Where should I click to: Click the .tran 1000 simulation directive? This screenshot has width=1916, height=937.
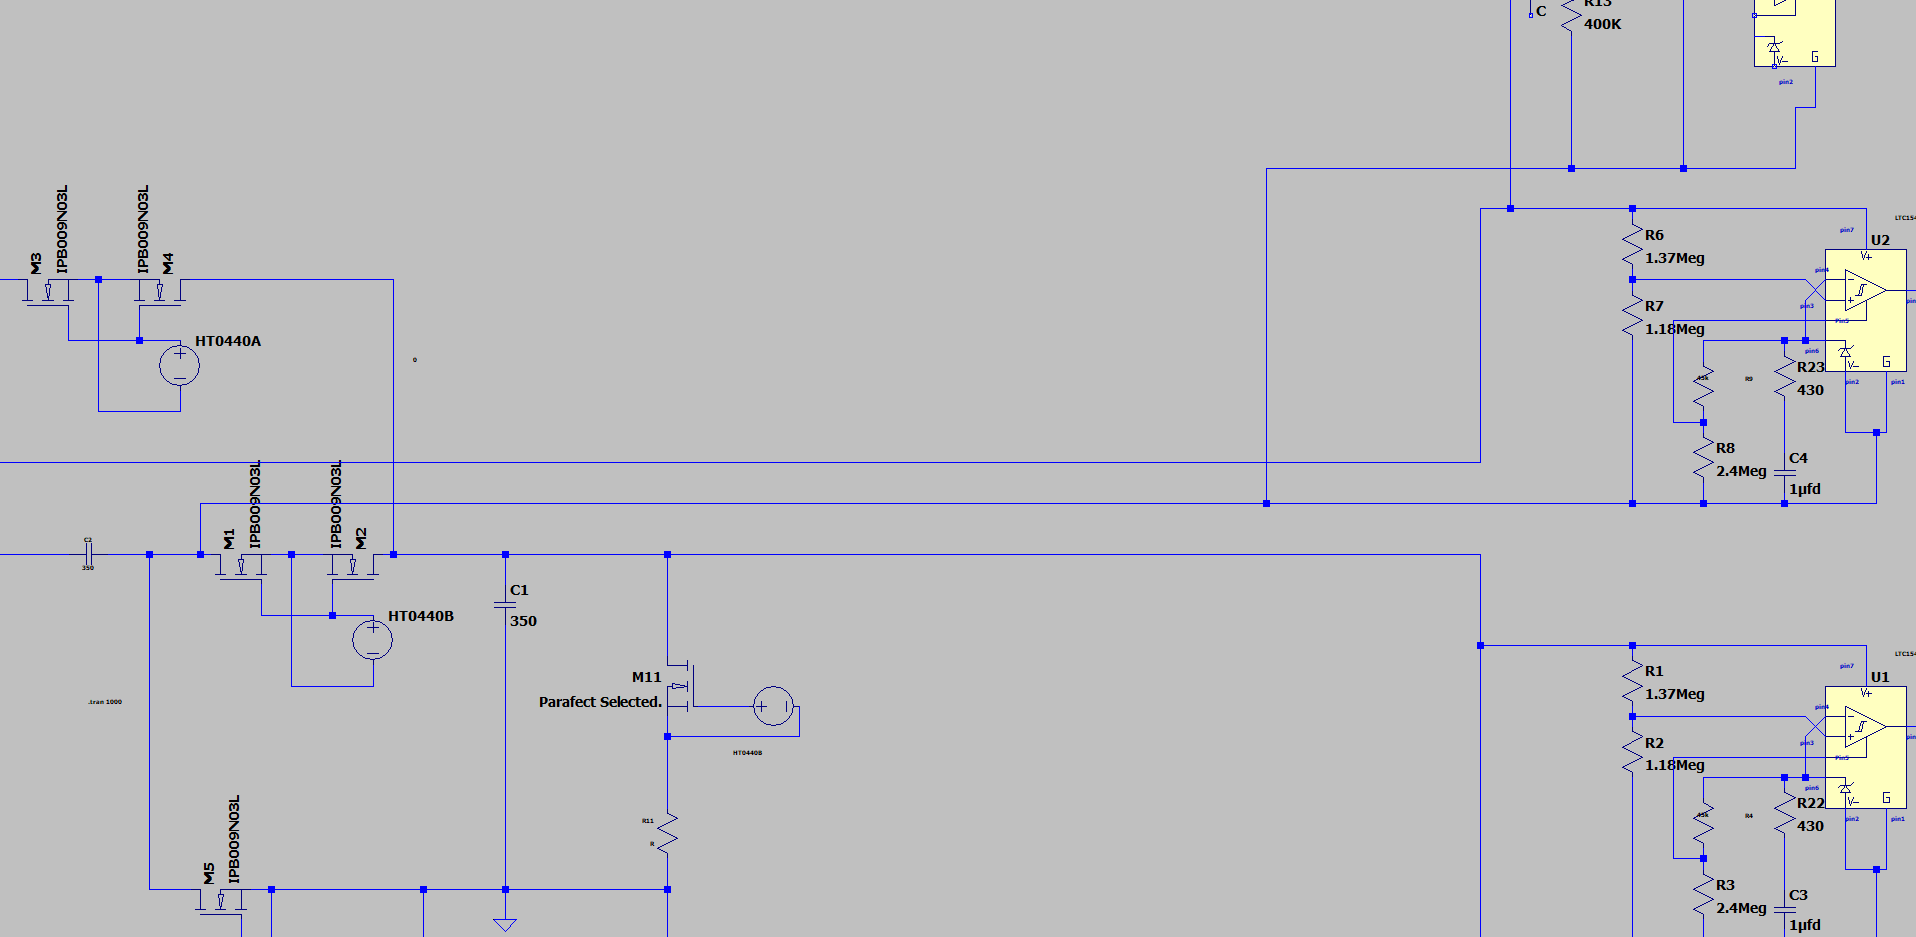(105, 702)
